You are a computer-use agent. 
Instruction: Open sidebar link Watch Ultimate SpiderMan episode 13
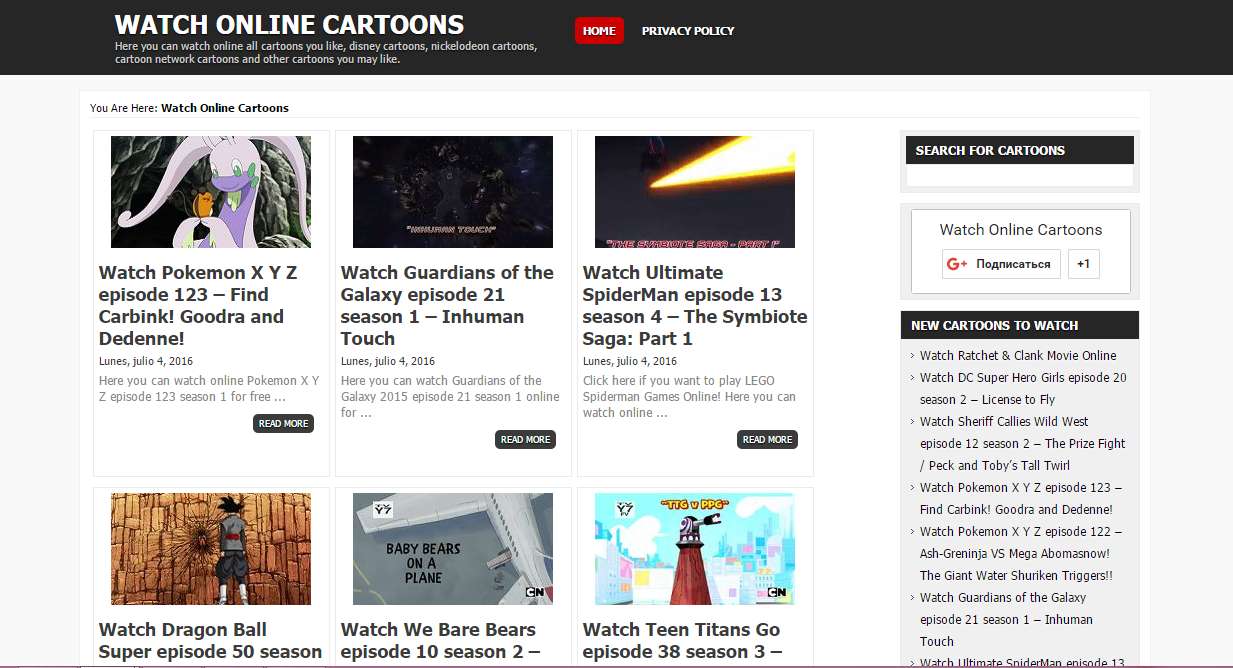pos(1022,662)
